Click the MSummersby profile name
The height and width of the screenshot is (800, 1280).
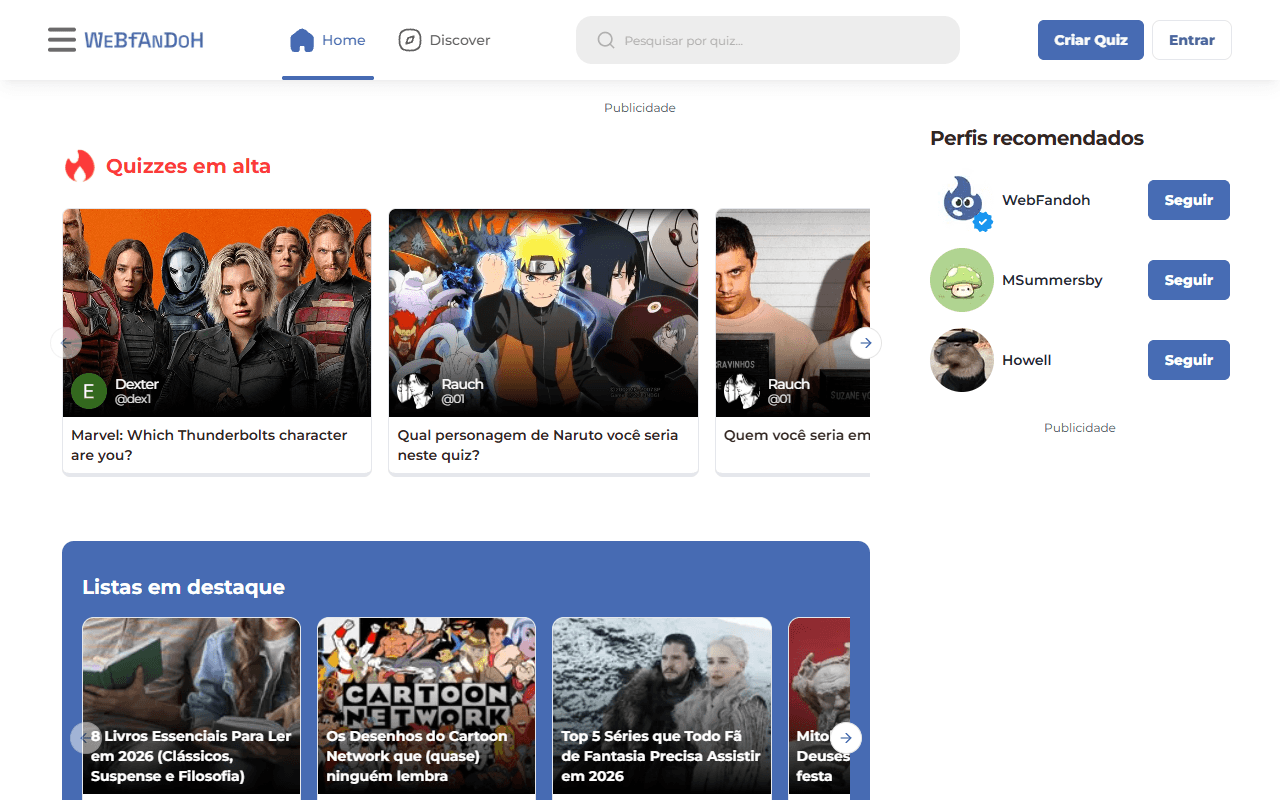pos(1052,280)
